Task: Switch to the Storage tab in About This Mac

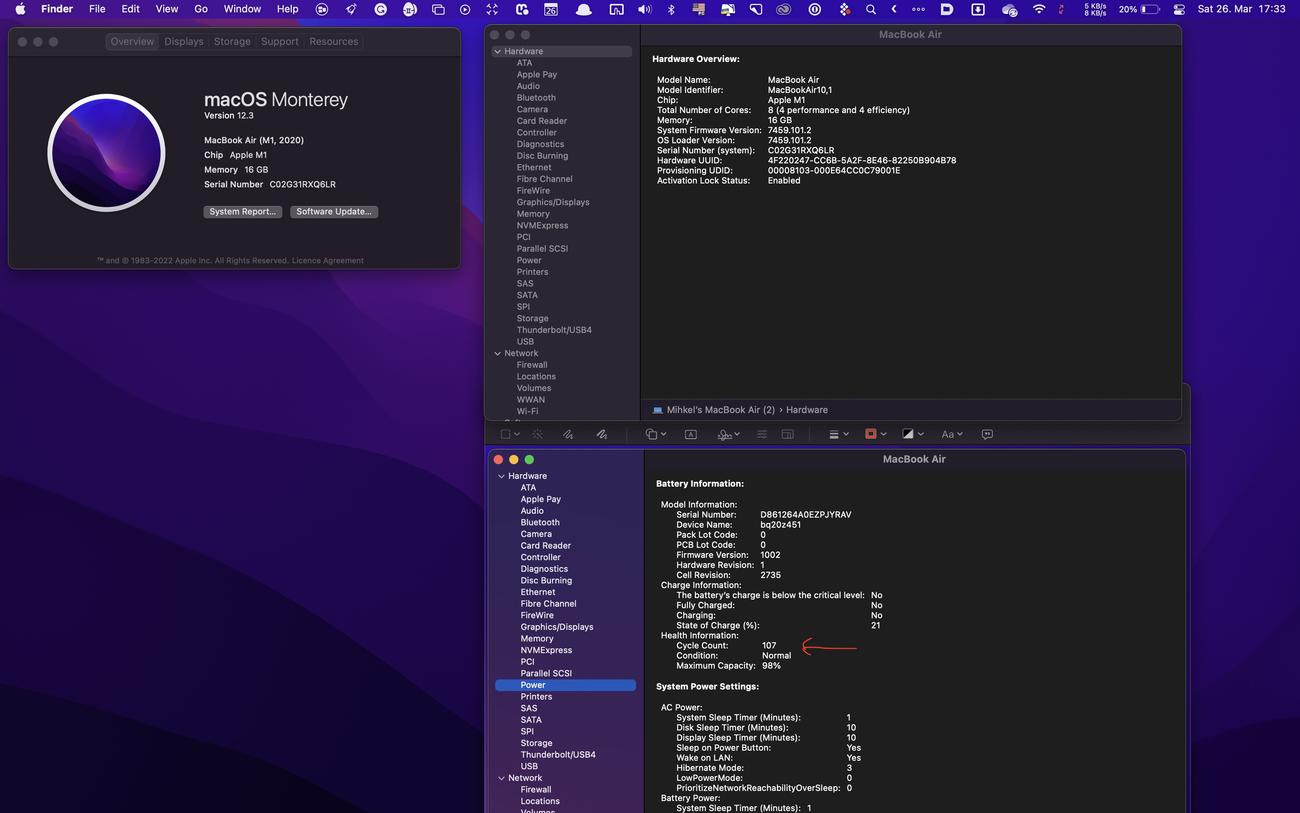Action: pos(232,42)
